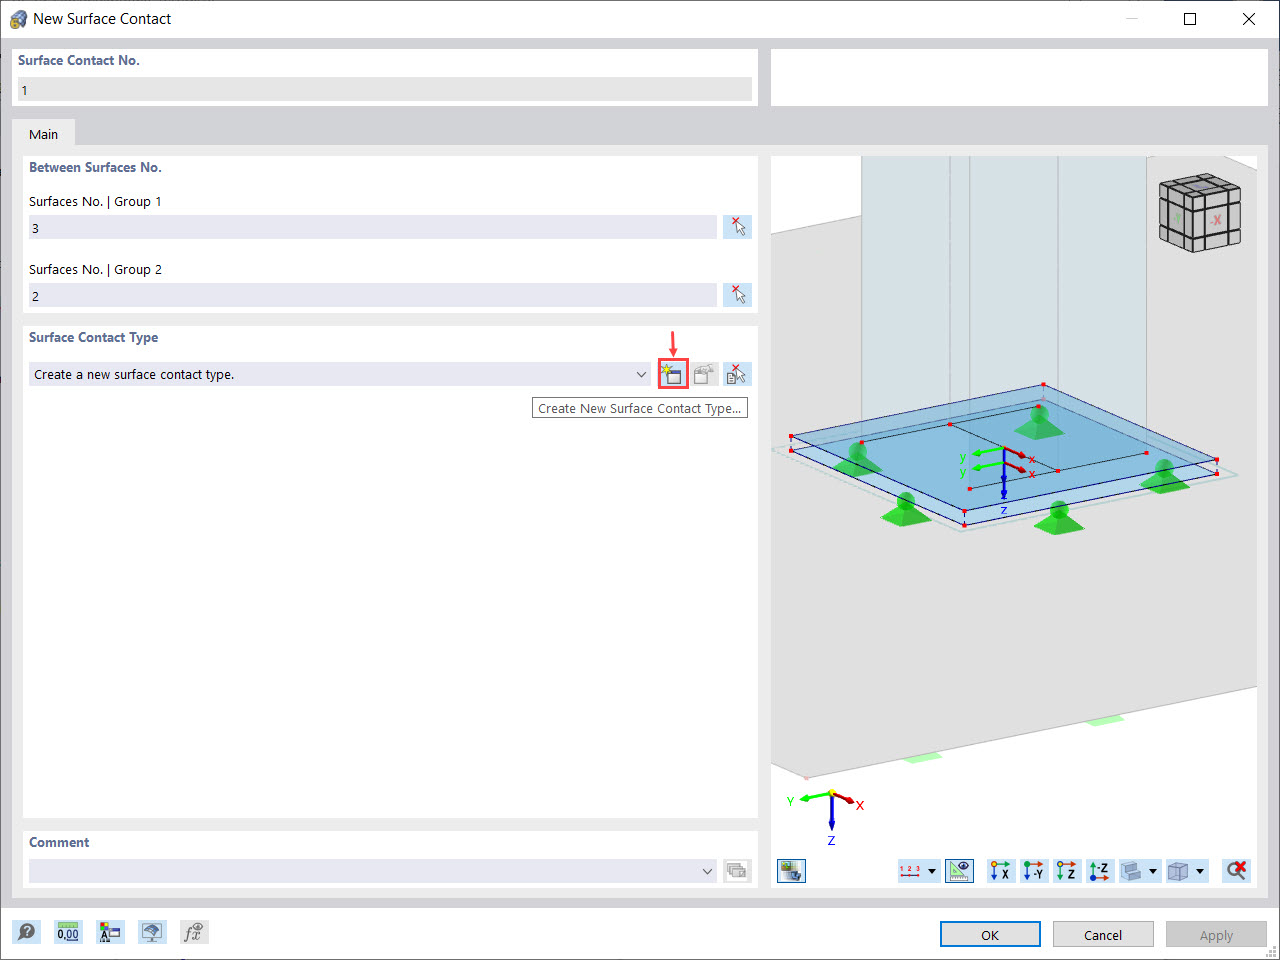Screen dimensions: 1280x960
Task: Open the display properties color icon
Action: (x=110, y=932)
